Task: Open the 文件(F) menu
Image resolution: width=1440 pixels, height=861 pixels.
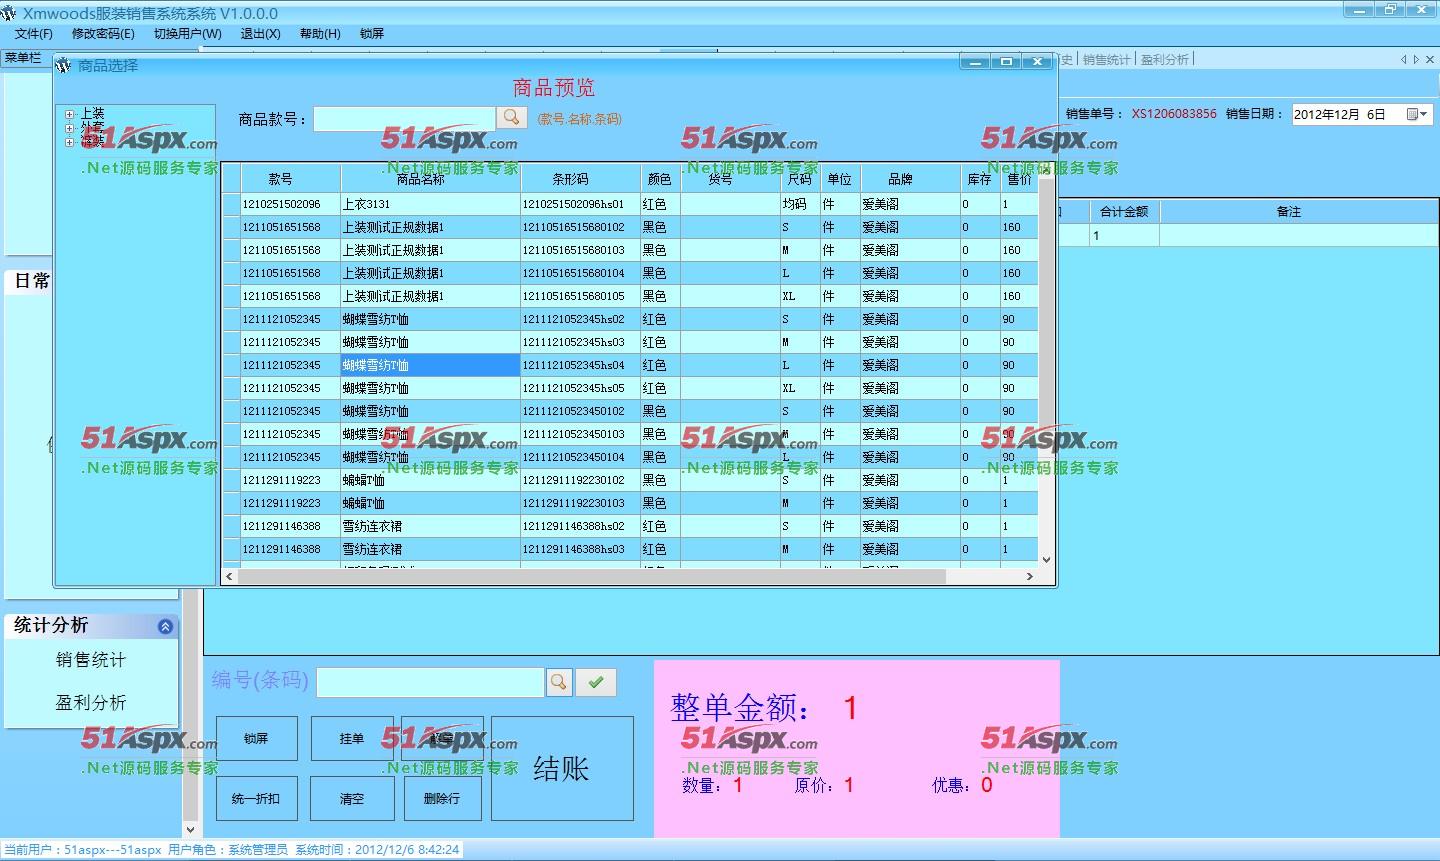Action: [x=33, y=34]
